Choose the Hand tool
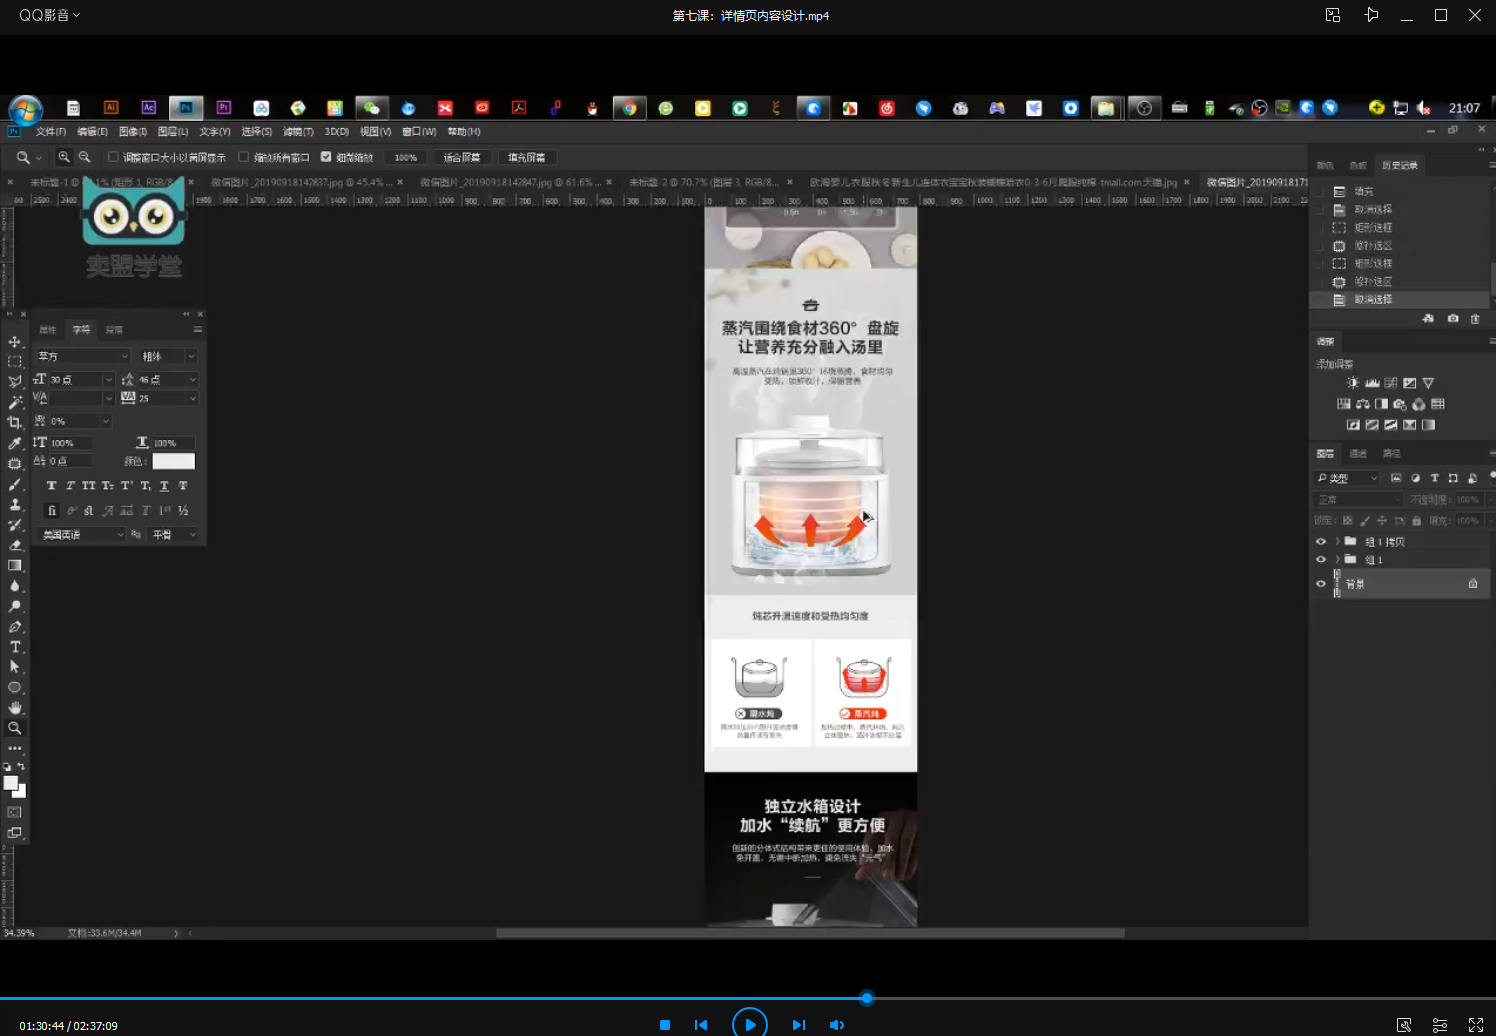The height and width of the screenshot is (1036, 1496). (14, 708)
